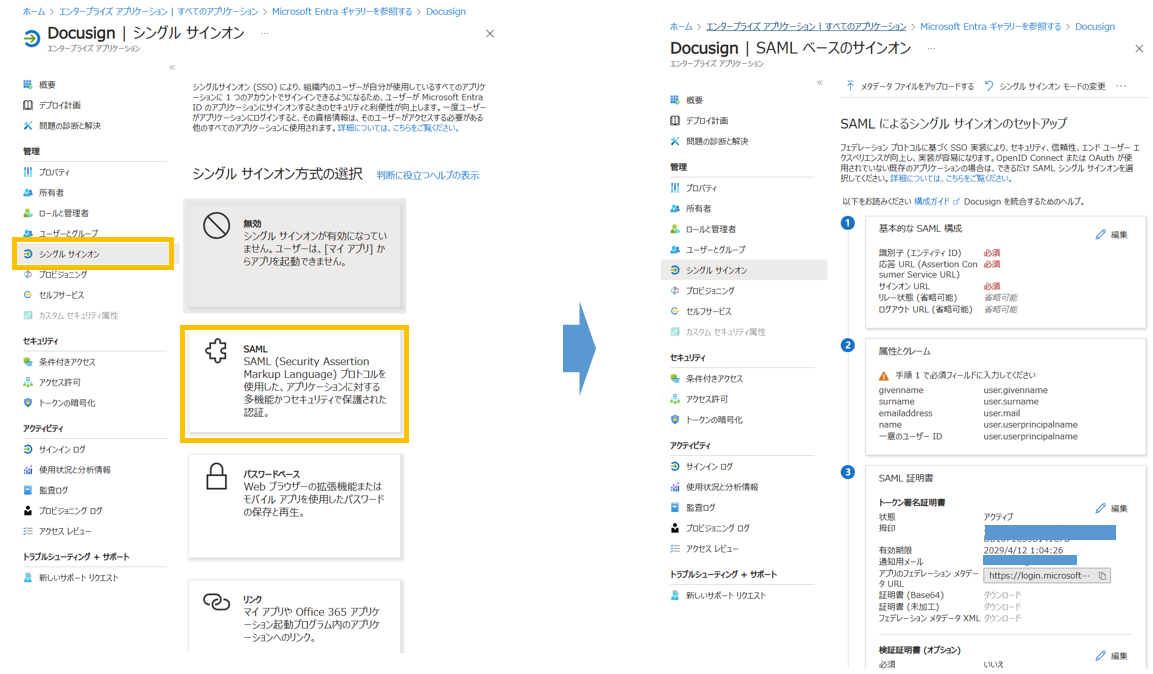Click メタデータ ファイルをアップロードする in toolbar

tap(910, 86)
